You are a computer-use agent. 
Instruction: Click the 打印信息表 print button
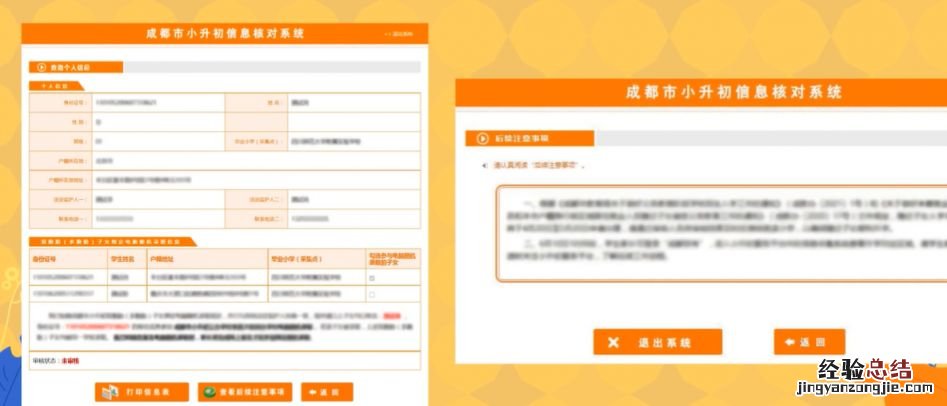tap(142, 392)
